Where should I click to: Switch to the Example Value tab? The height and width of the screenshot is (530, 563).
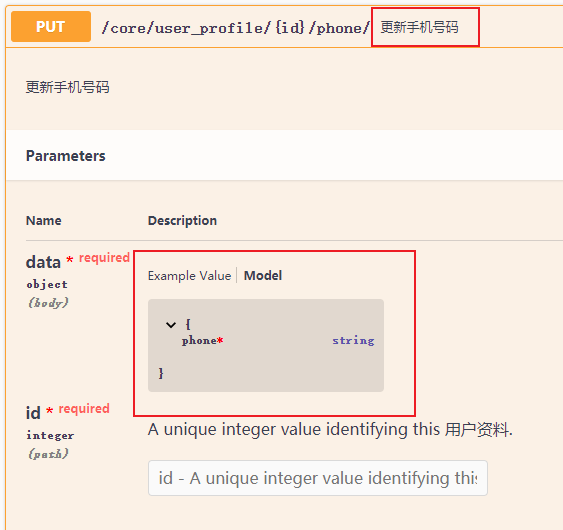(190, 276)
